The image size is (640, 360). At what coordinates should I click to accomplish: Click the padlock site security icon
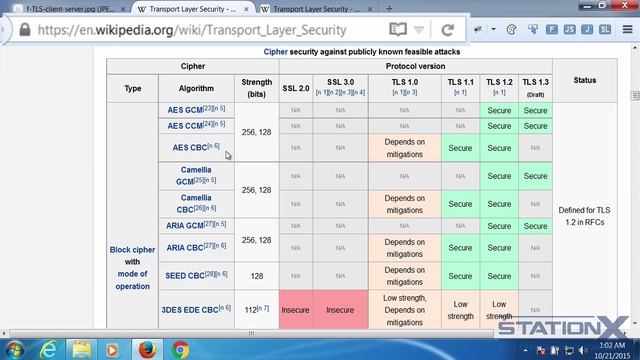[25, 29]
